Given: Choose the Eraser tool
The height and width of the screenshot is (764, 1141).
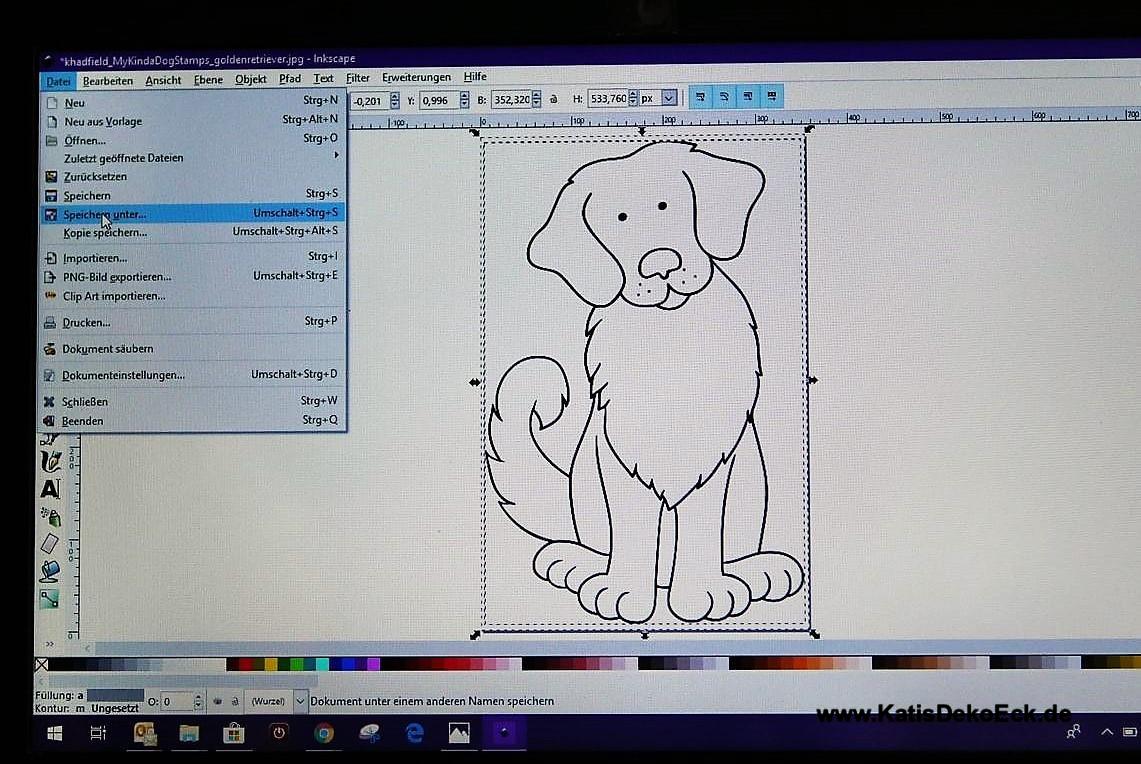Looking at the screenshot, I should click(x=50, y=544).
